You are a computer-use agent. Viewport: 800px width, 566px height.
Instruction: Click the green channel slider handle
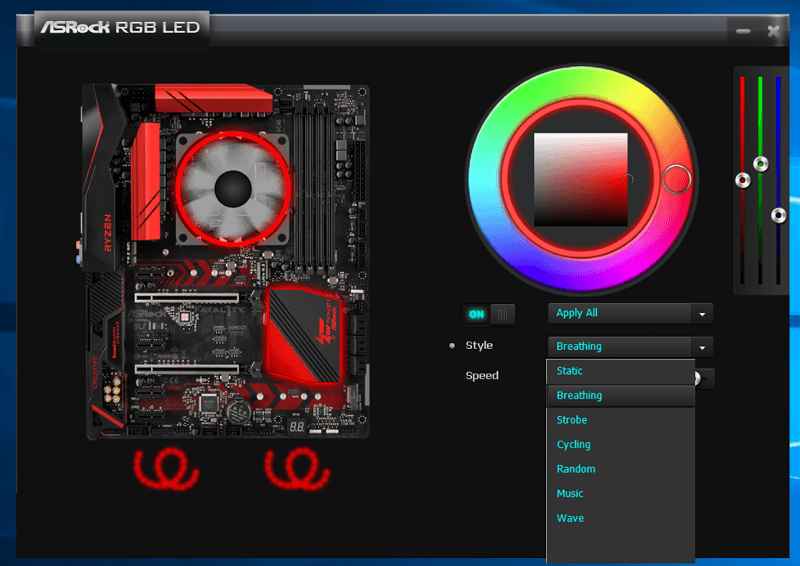click(761, 163)
